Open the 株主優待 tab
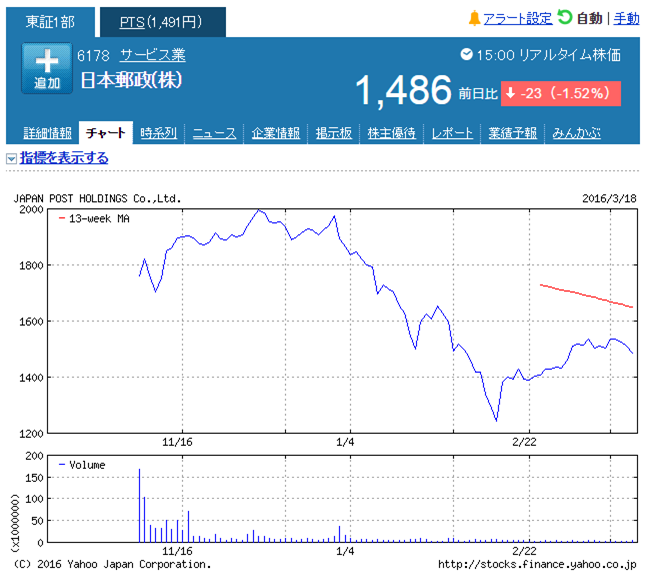Screen dimensions: 648x579 [x=392, y=133]
